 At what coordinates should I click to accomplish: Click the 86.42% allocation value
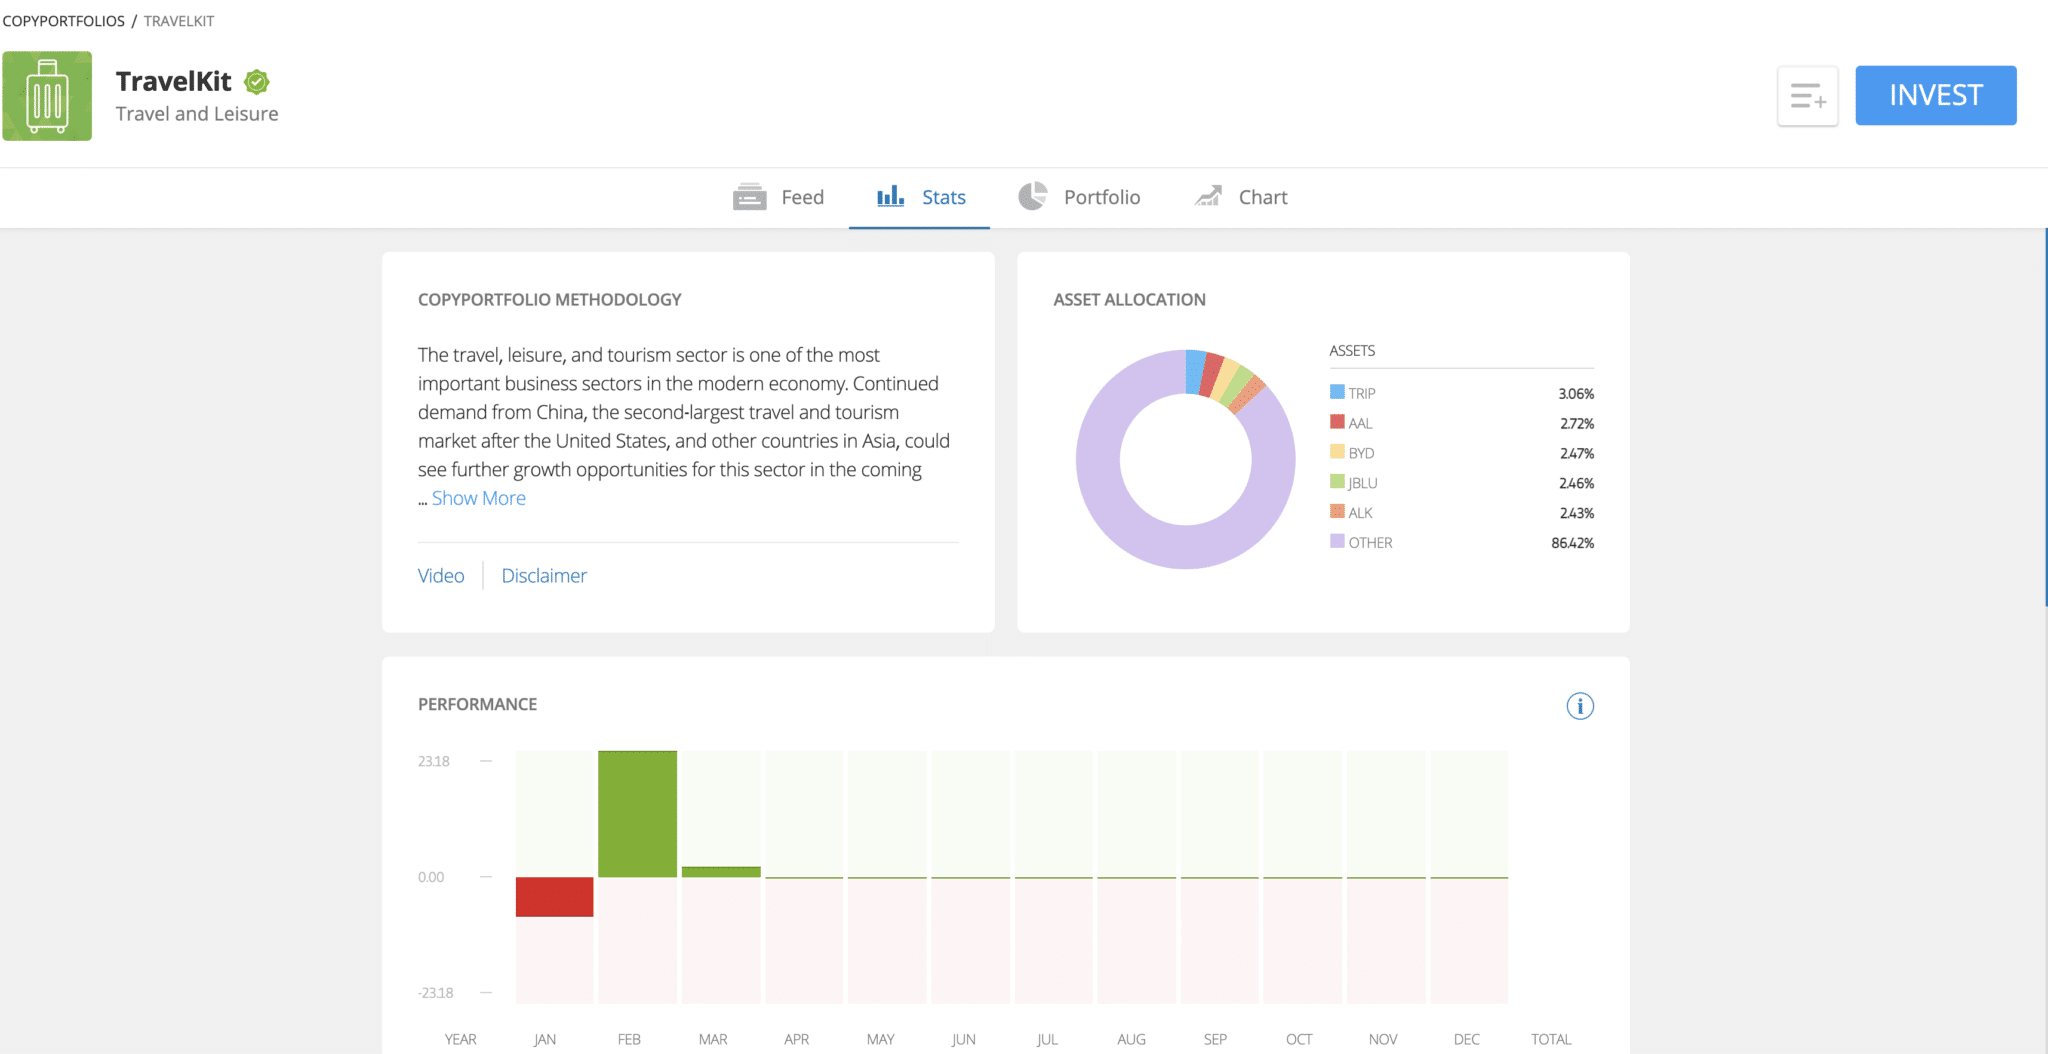[x=1573, y=543]
